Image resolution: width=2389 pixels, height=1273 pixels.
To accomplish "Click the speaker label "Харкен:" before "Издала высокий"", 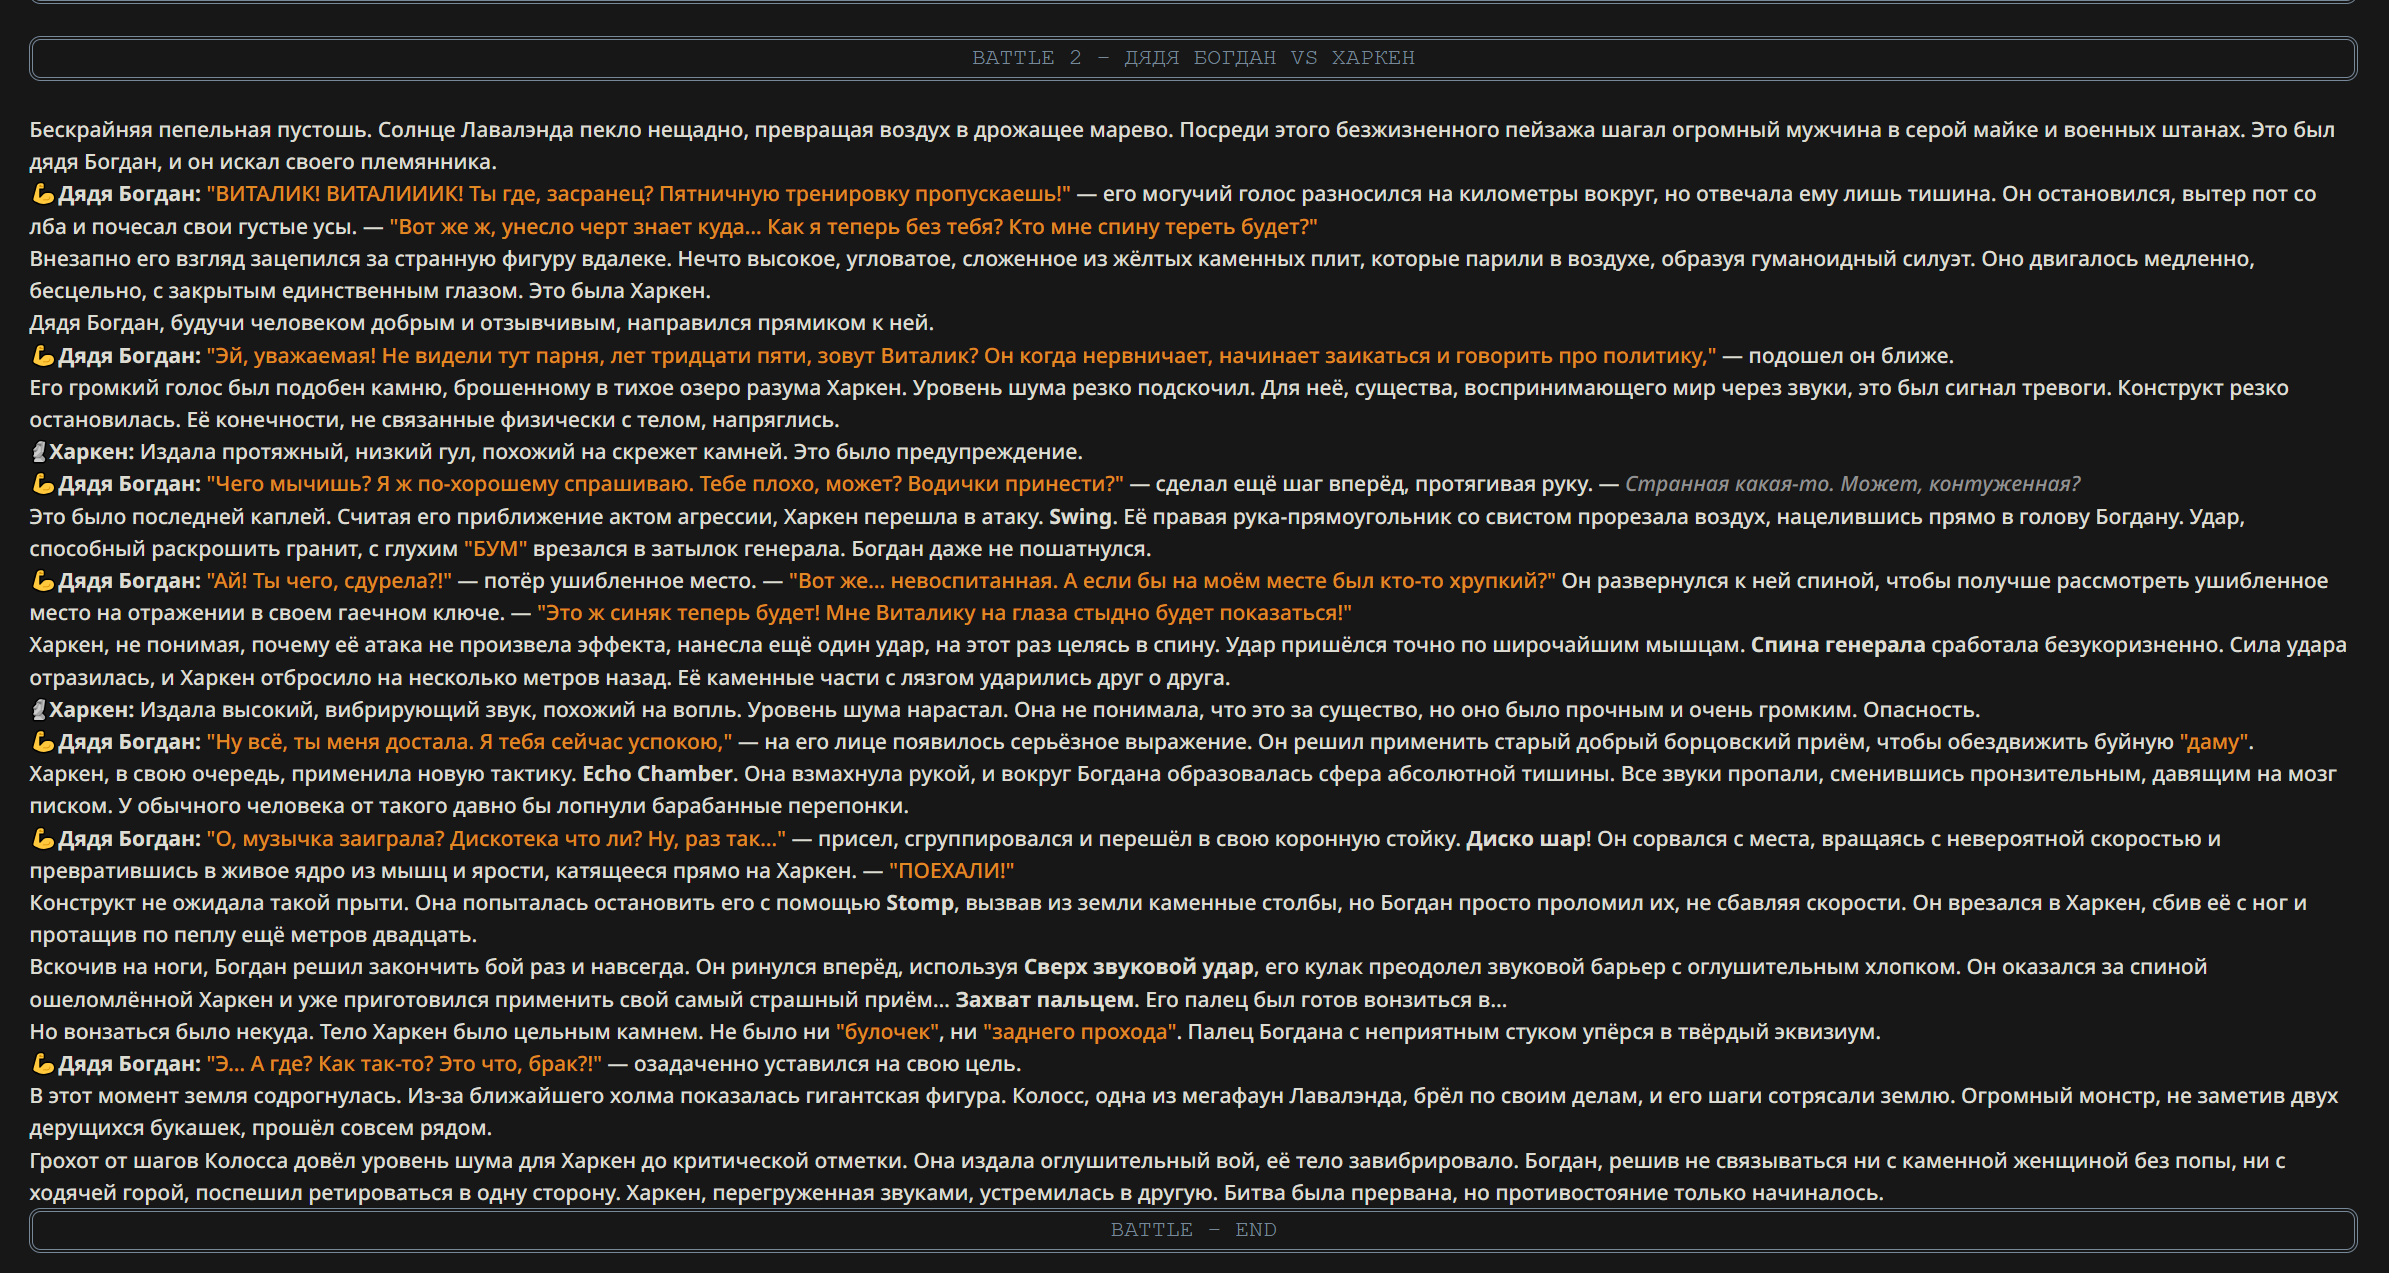I will 91,710.
